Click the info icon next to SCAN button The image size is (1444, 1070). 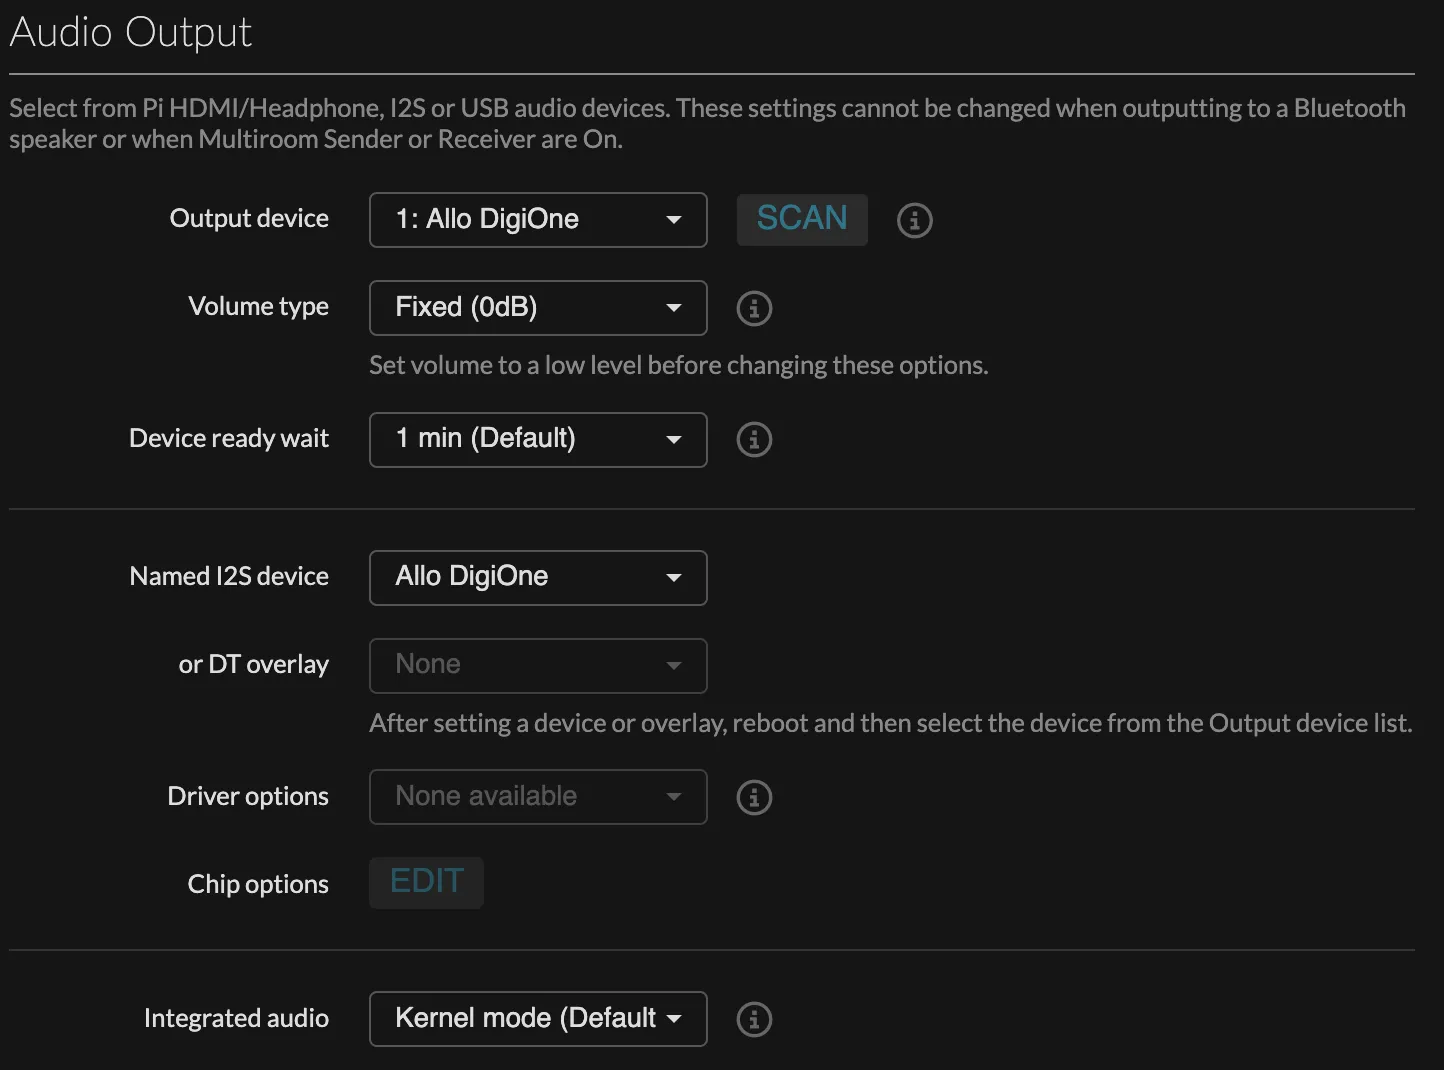point(914,220)
